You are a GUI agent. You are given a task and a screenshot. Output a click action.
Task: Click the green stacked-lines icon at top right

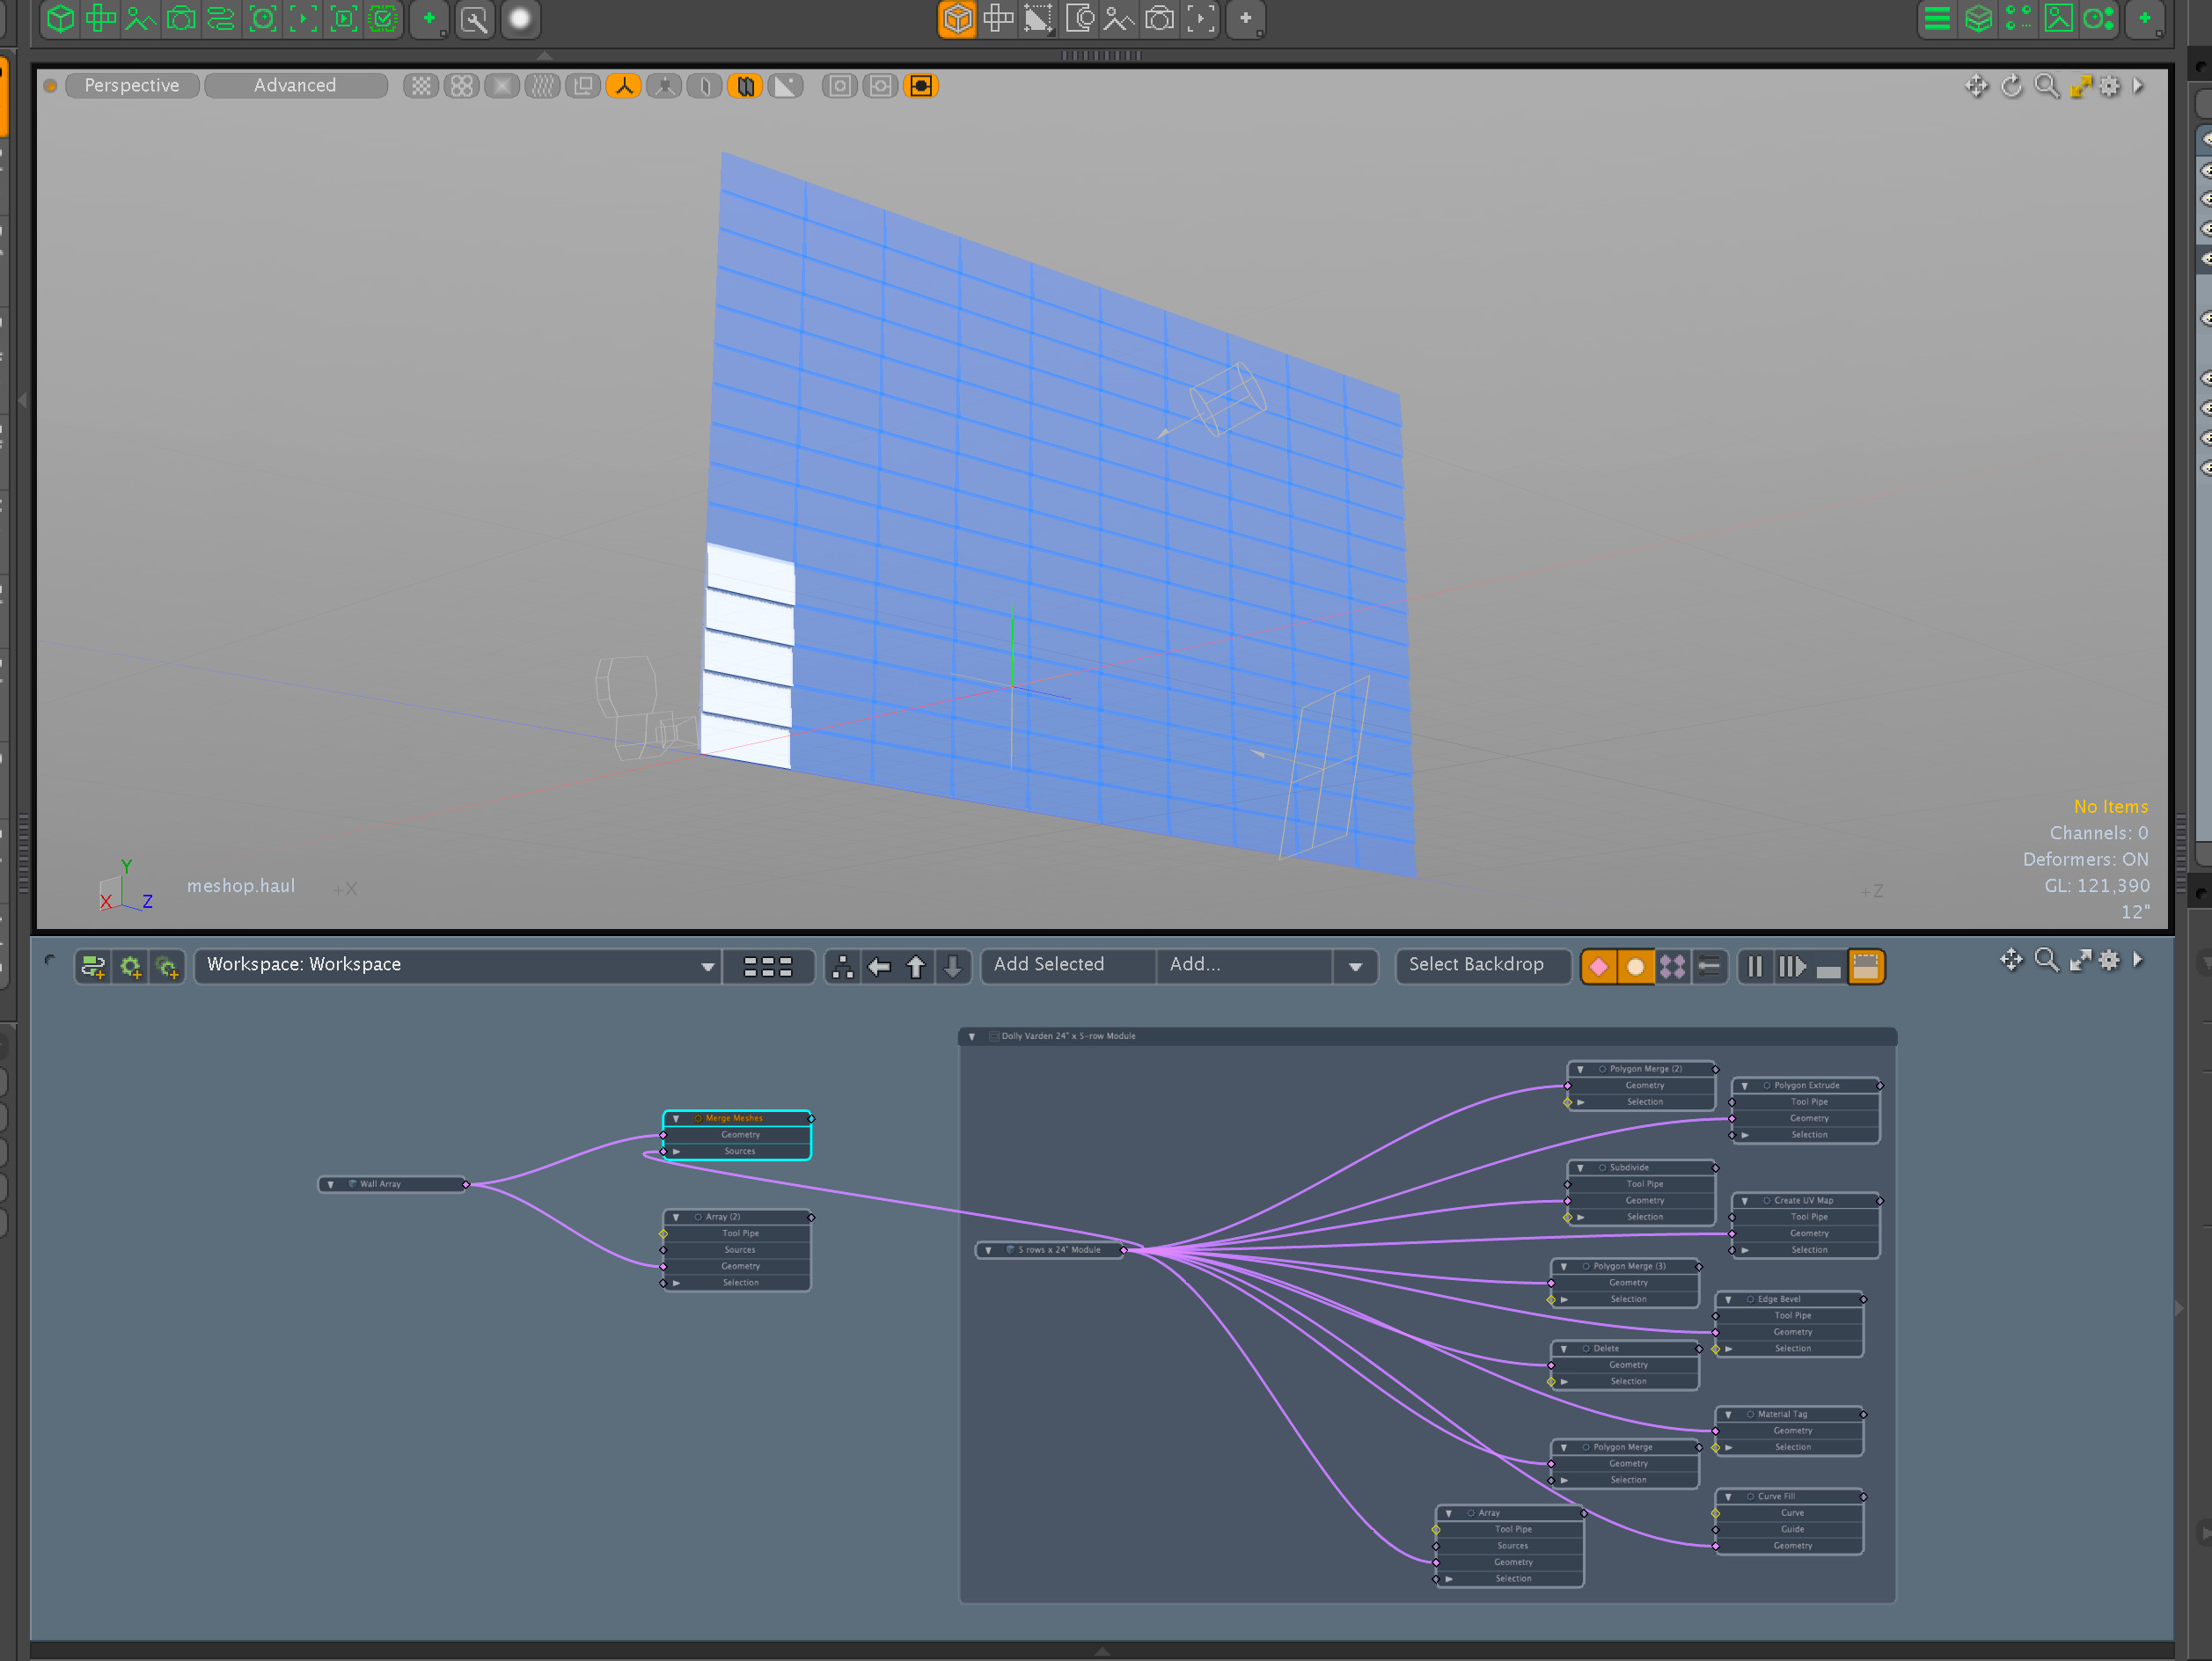tap(1937, 19)
